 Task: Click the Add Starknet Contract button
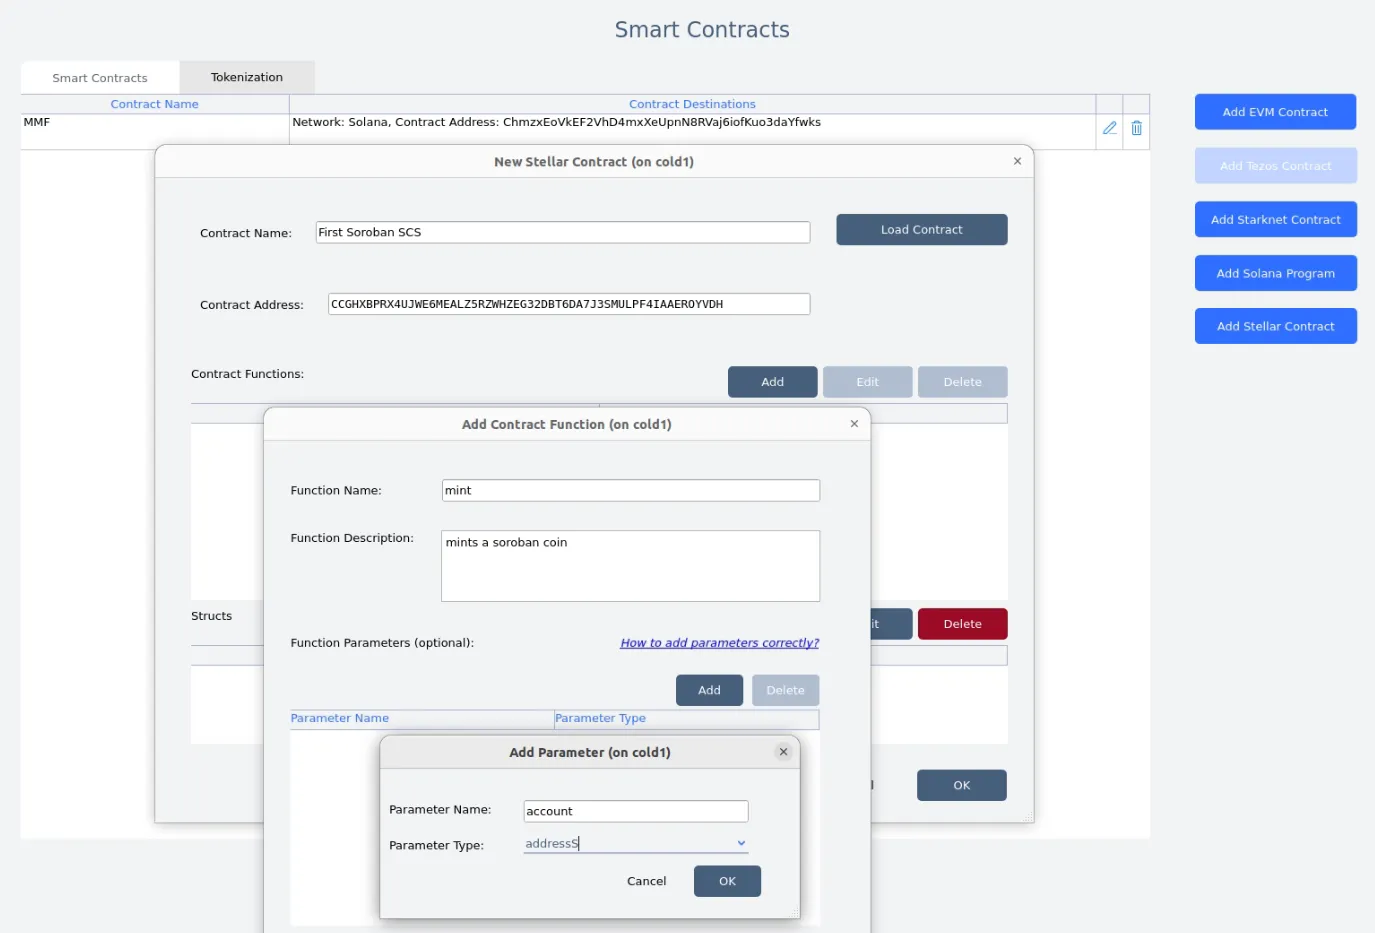[x=1275, y=220]
